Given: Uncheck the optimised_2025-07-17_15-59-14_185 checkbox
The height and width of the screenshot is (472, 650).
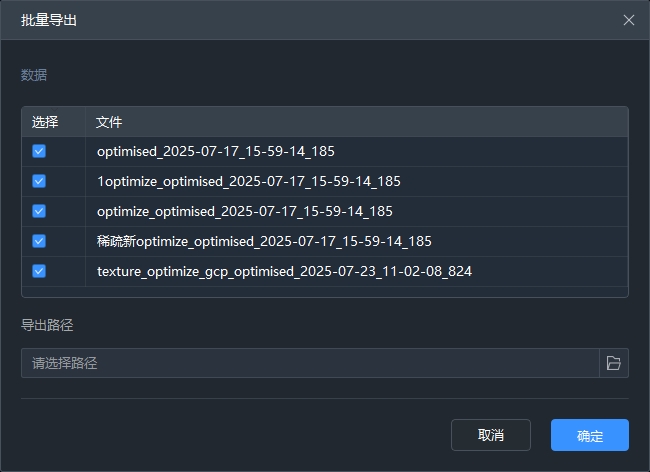Looking at the screenshot, I should 39,152.
